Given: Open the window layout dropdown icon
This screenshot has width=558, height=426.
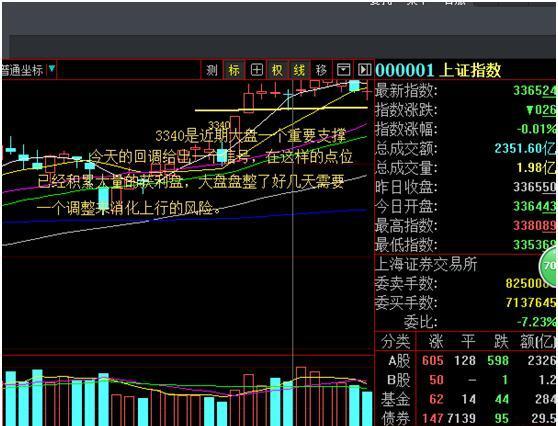Looking at the screenshot, I should click(x=343, y=70).
